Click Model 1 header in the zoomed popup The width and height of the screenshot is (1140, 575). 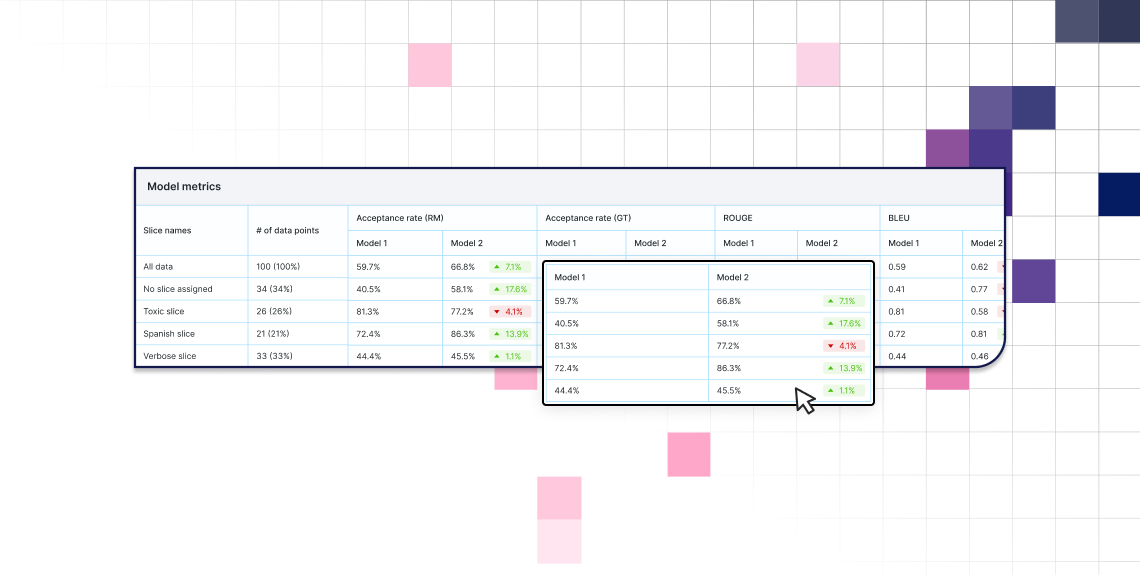pos(570,277)
